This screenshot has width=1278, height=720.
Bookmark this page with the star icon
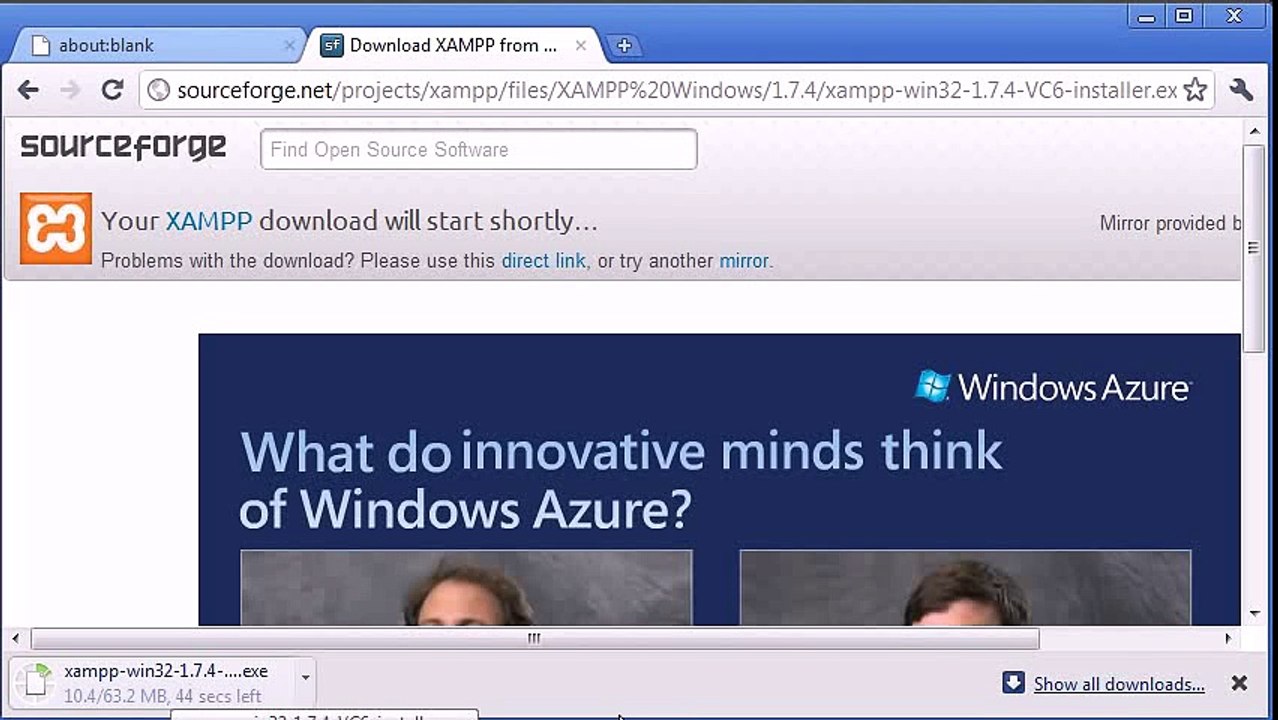[x=1195, y=90]
